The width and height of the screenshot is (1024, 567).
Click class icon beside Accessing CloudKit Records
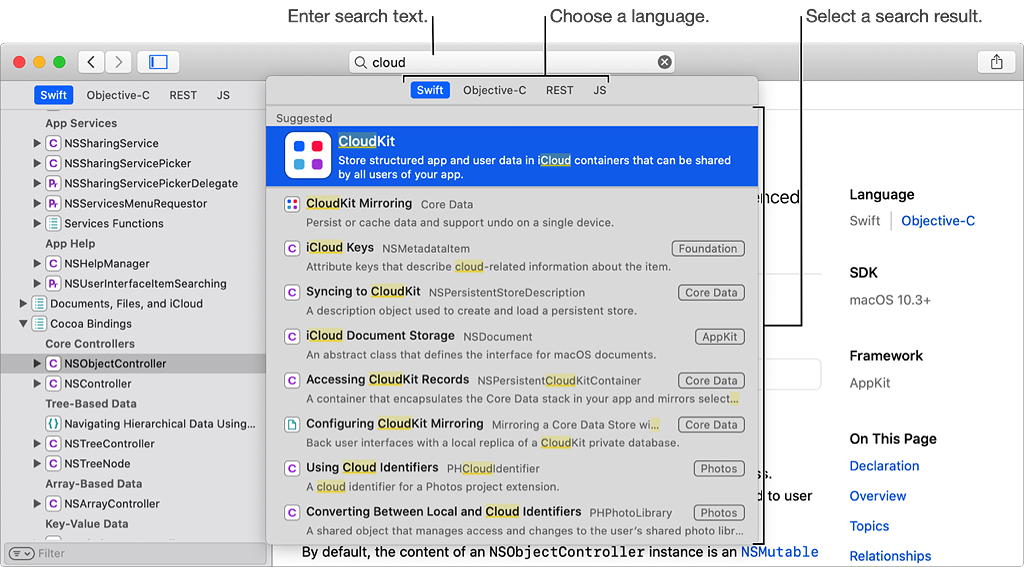292,380
